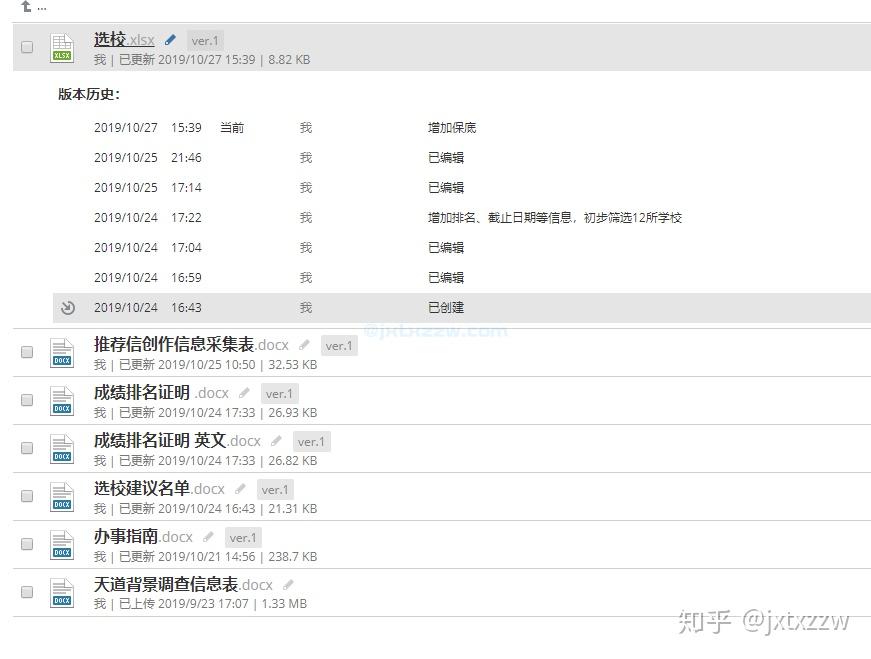This screenshot has height=659, width=871.
Task: Click the pencil icon beside 成绩排名证明 .docx
Action: 244,393
